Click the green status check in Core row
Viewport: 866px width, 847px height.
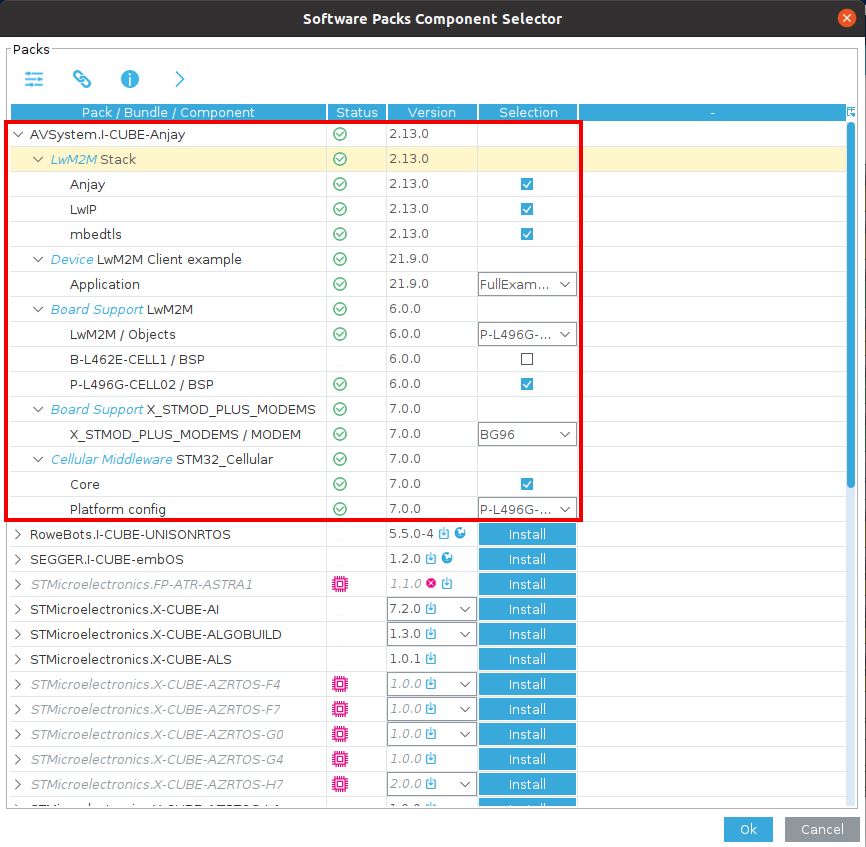coord(340,484)
